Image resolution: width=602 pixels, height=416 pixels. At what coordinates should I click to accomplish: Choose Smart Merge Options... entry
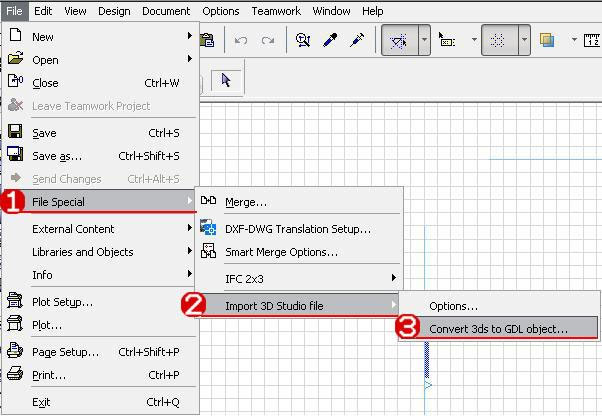[x=299, y=252]
